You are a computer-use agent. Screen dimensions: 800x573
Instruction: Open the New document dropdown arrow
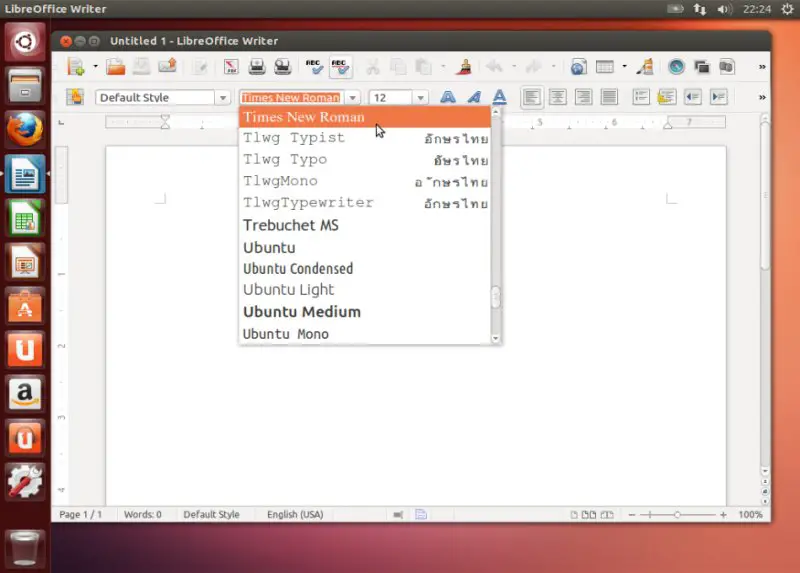click(95, 67)
